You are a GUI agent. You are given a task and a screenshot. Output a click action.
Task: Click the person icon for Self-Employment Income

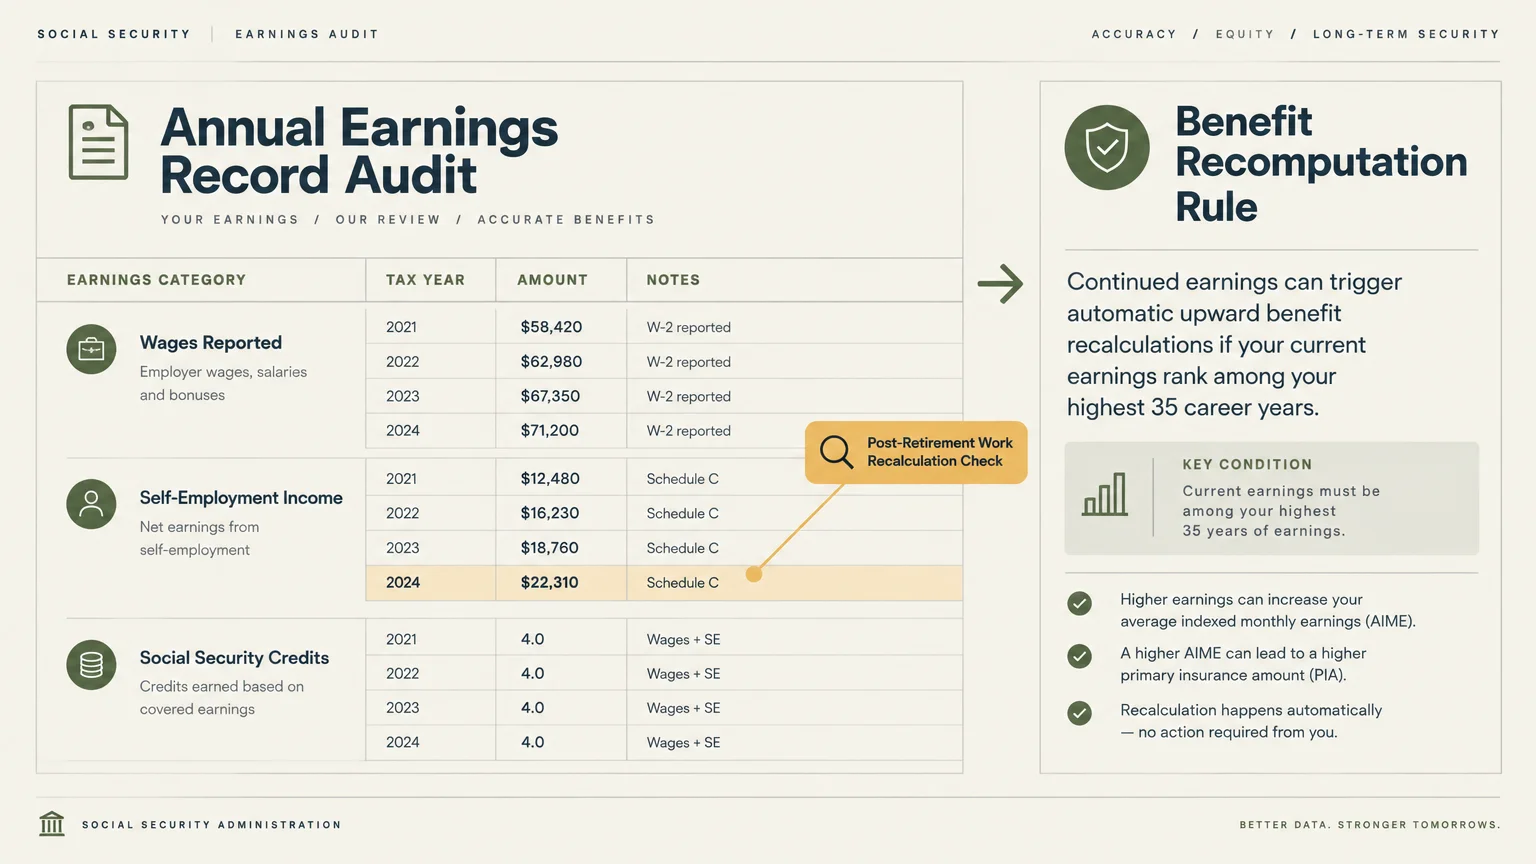coord(91,504)
